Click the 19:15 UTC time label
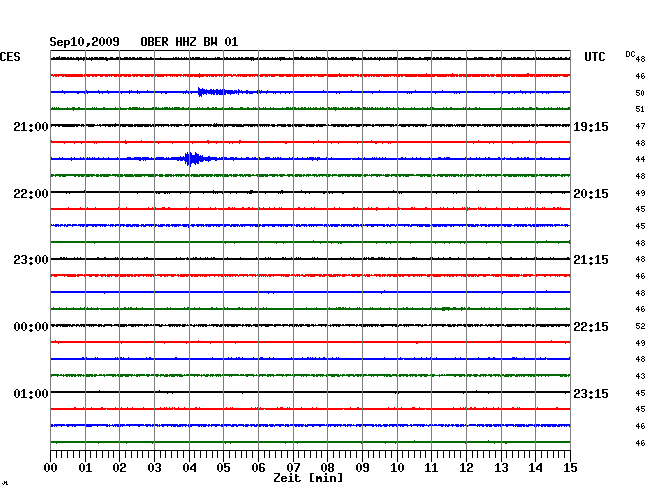This screenshot has width=650, height=494. (591, 126)
